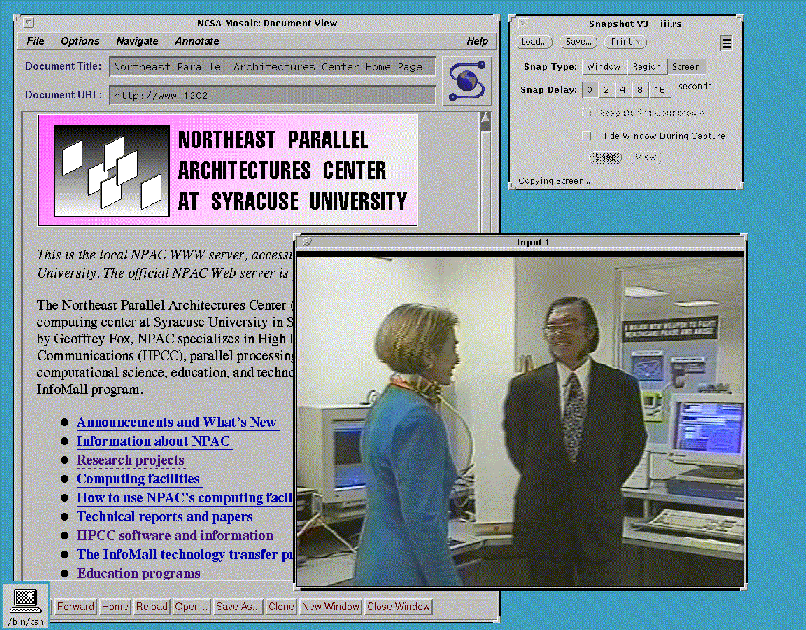This screenshot has height=630, width=806.
Task: Open the Education programs link
Action: pos(139,573)
